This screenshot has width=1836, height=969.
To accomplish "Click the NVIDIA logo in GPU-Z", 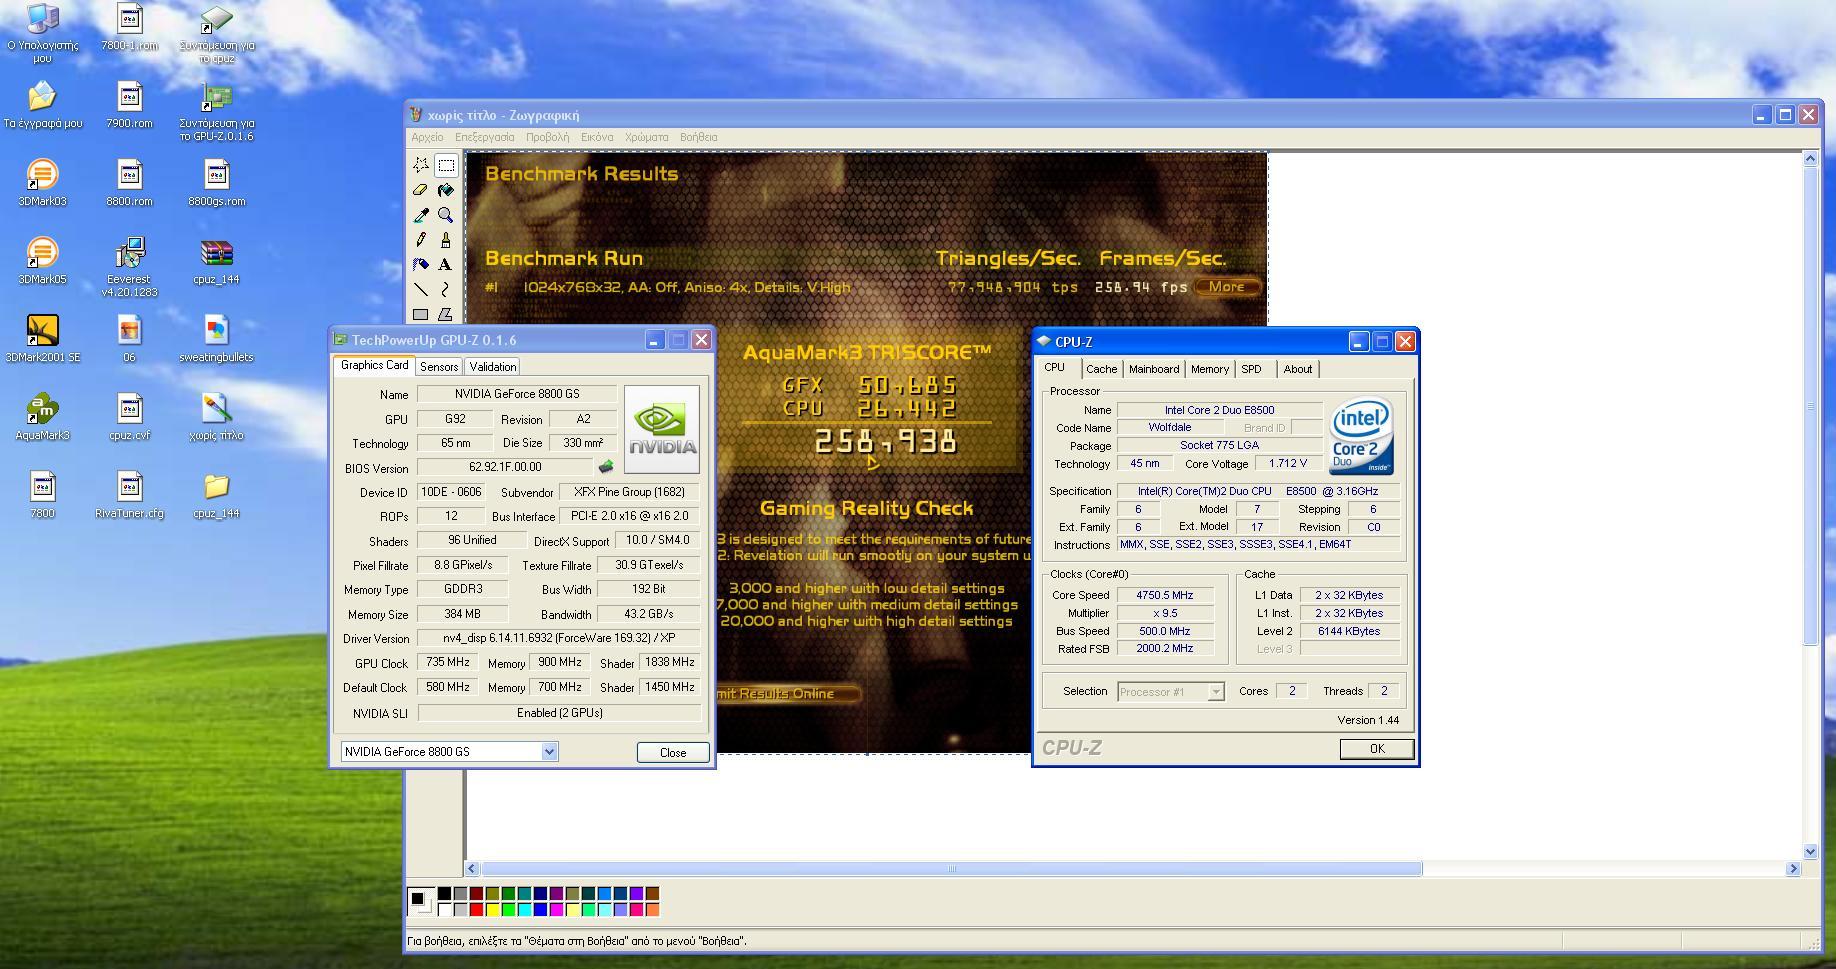I will pyautogui.click(x=662, y=429).
